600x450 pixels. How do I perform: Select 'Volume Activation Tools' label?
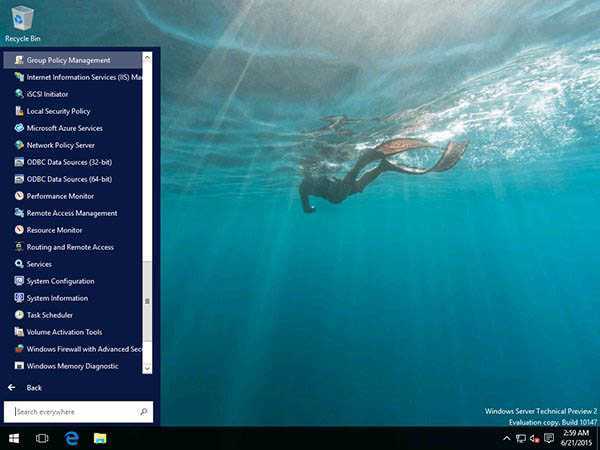pos(65,332)
